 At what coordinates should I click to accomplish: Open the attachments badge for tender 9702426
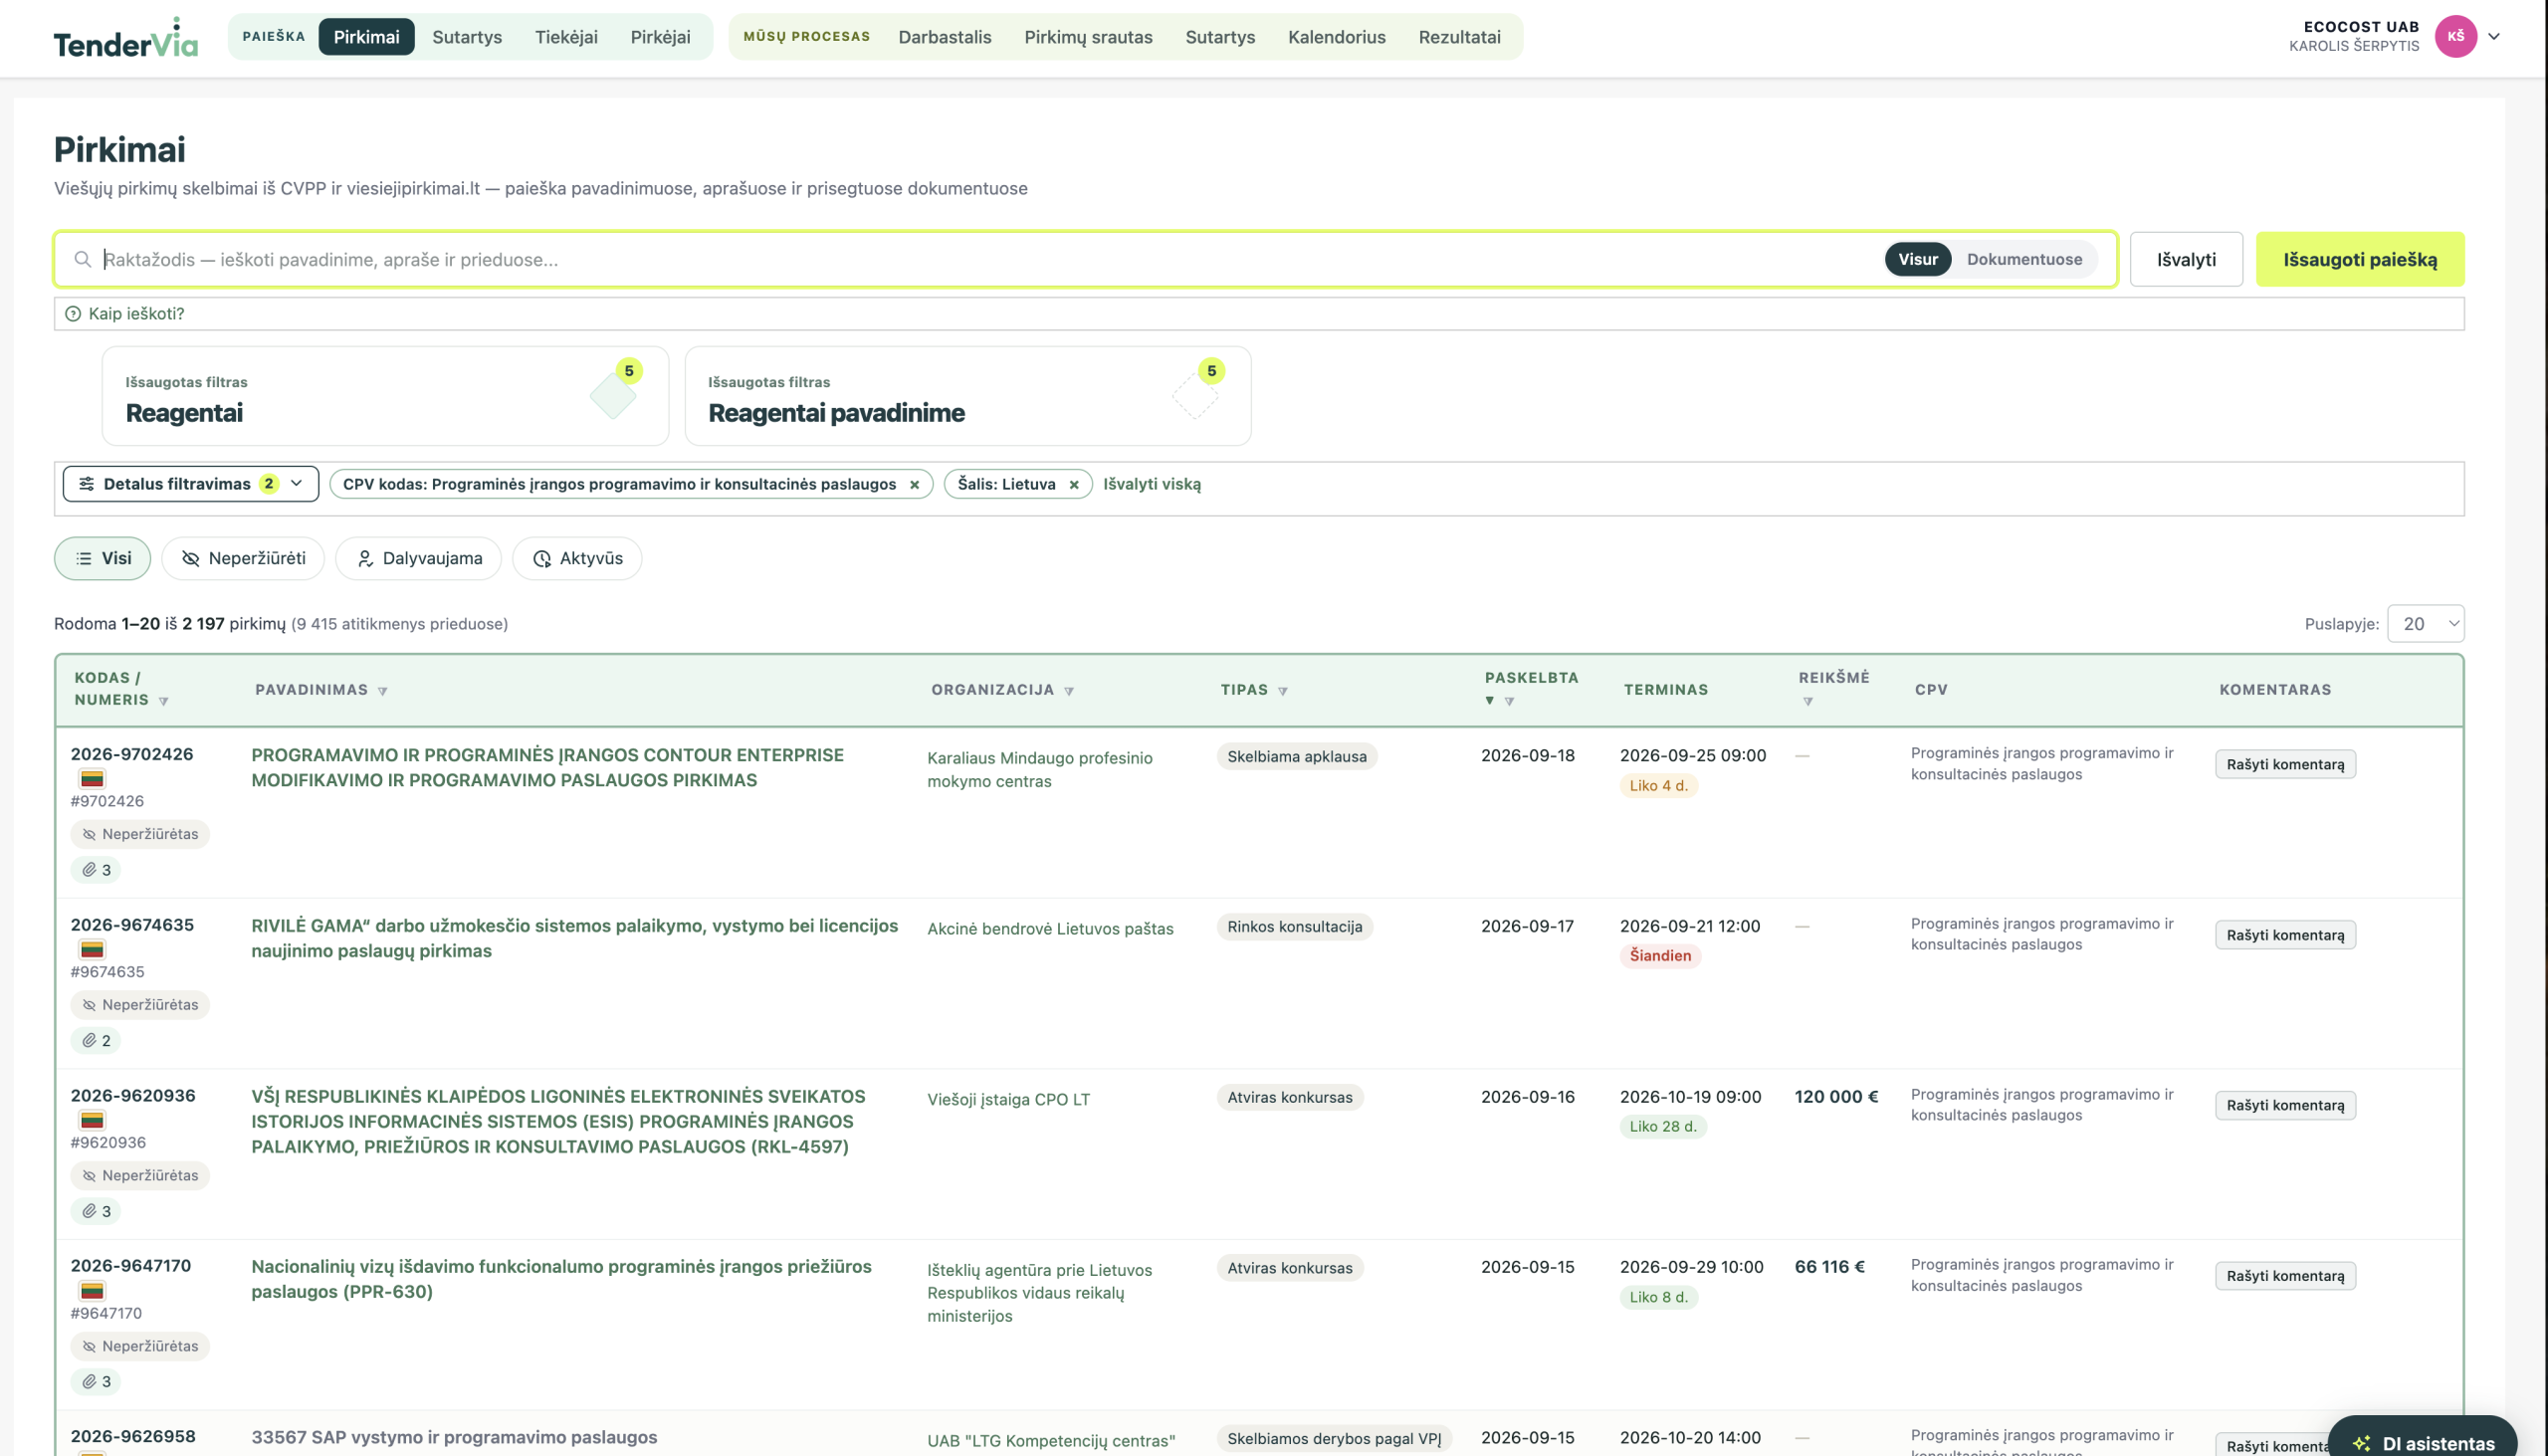[x=96, y=870]
